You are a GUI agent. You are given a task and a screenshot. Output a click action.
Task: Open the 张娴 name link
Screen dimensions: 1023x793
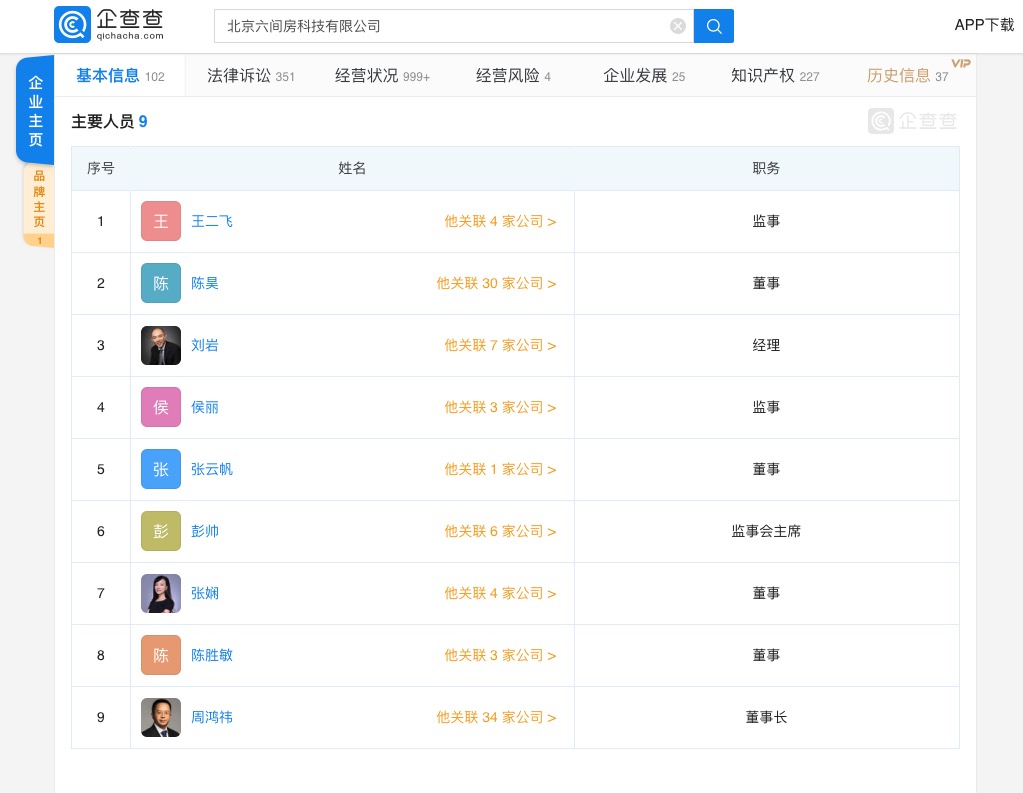205,593
